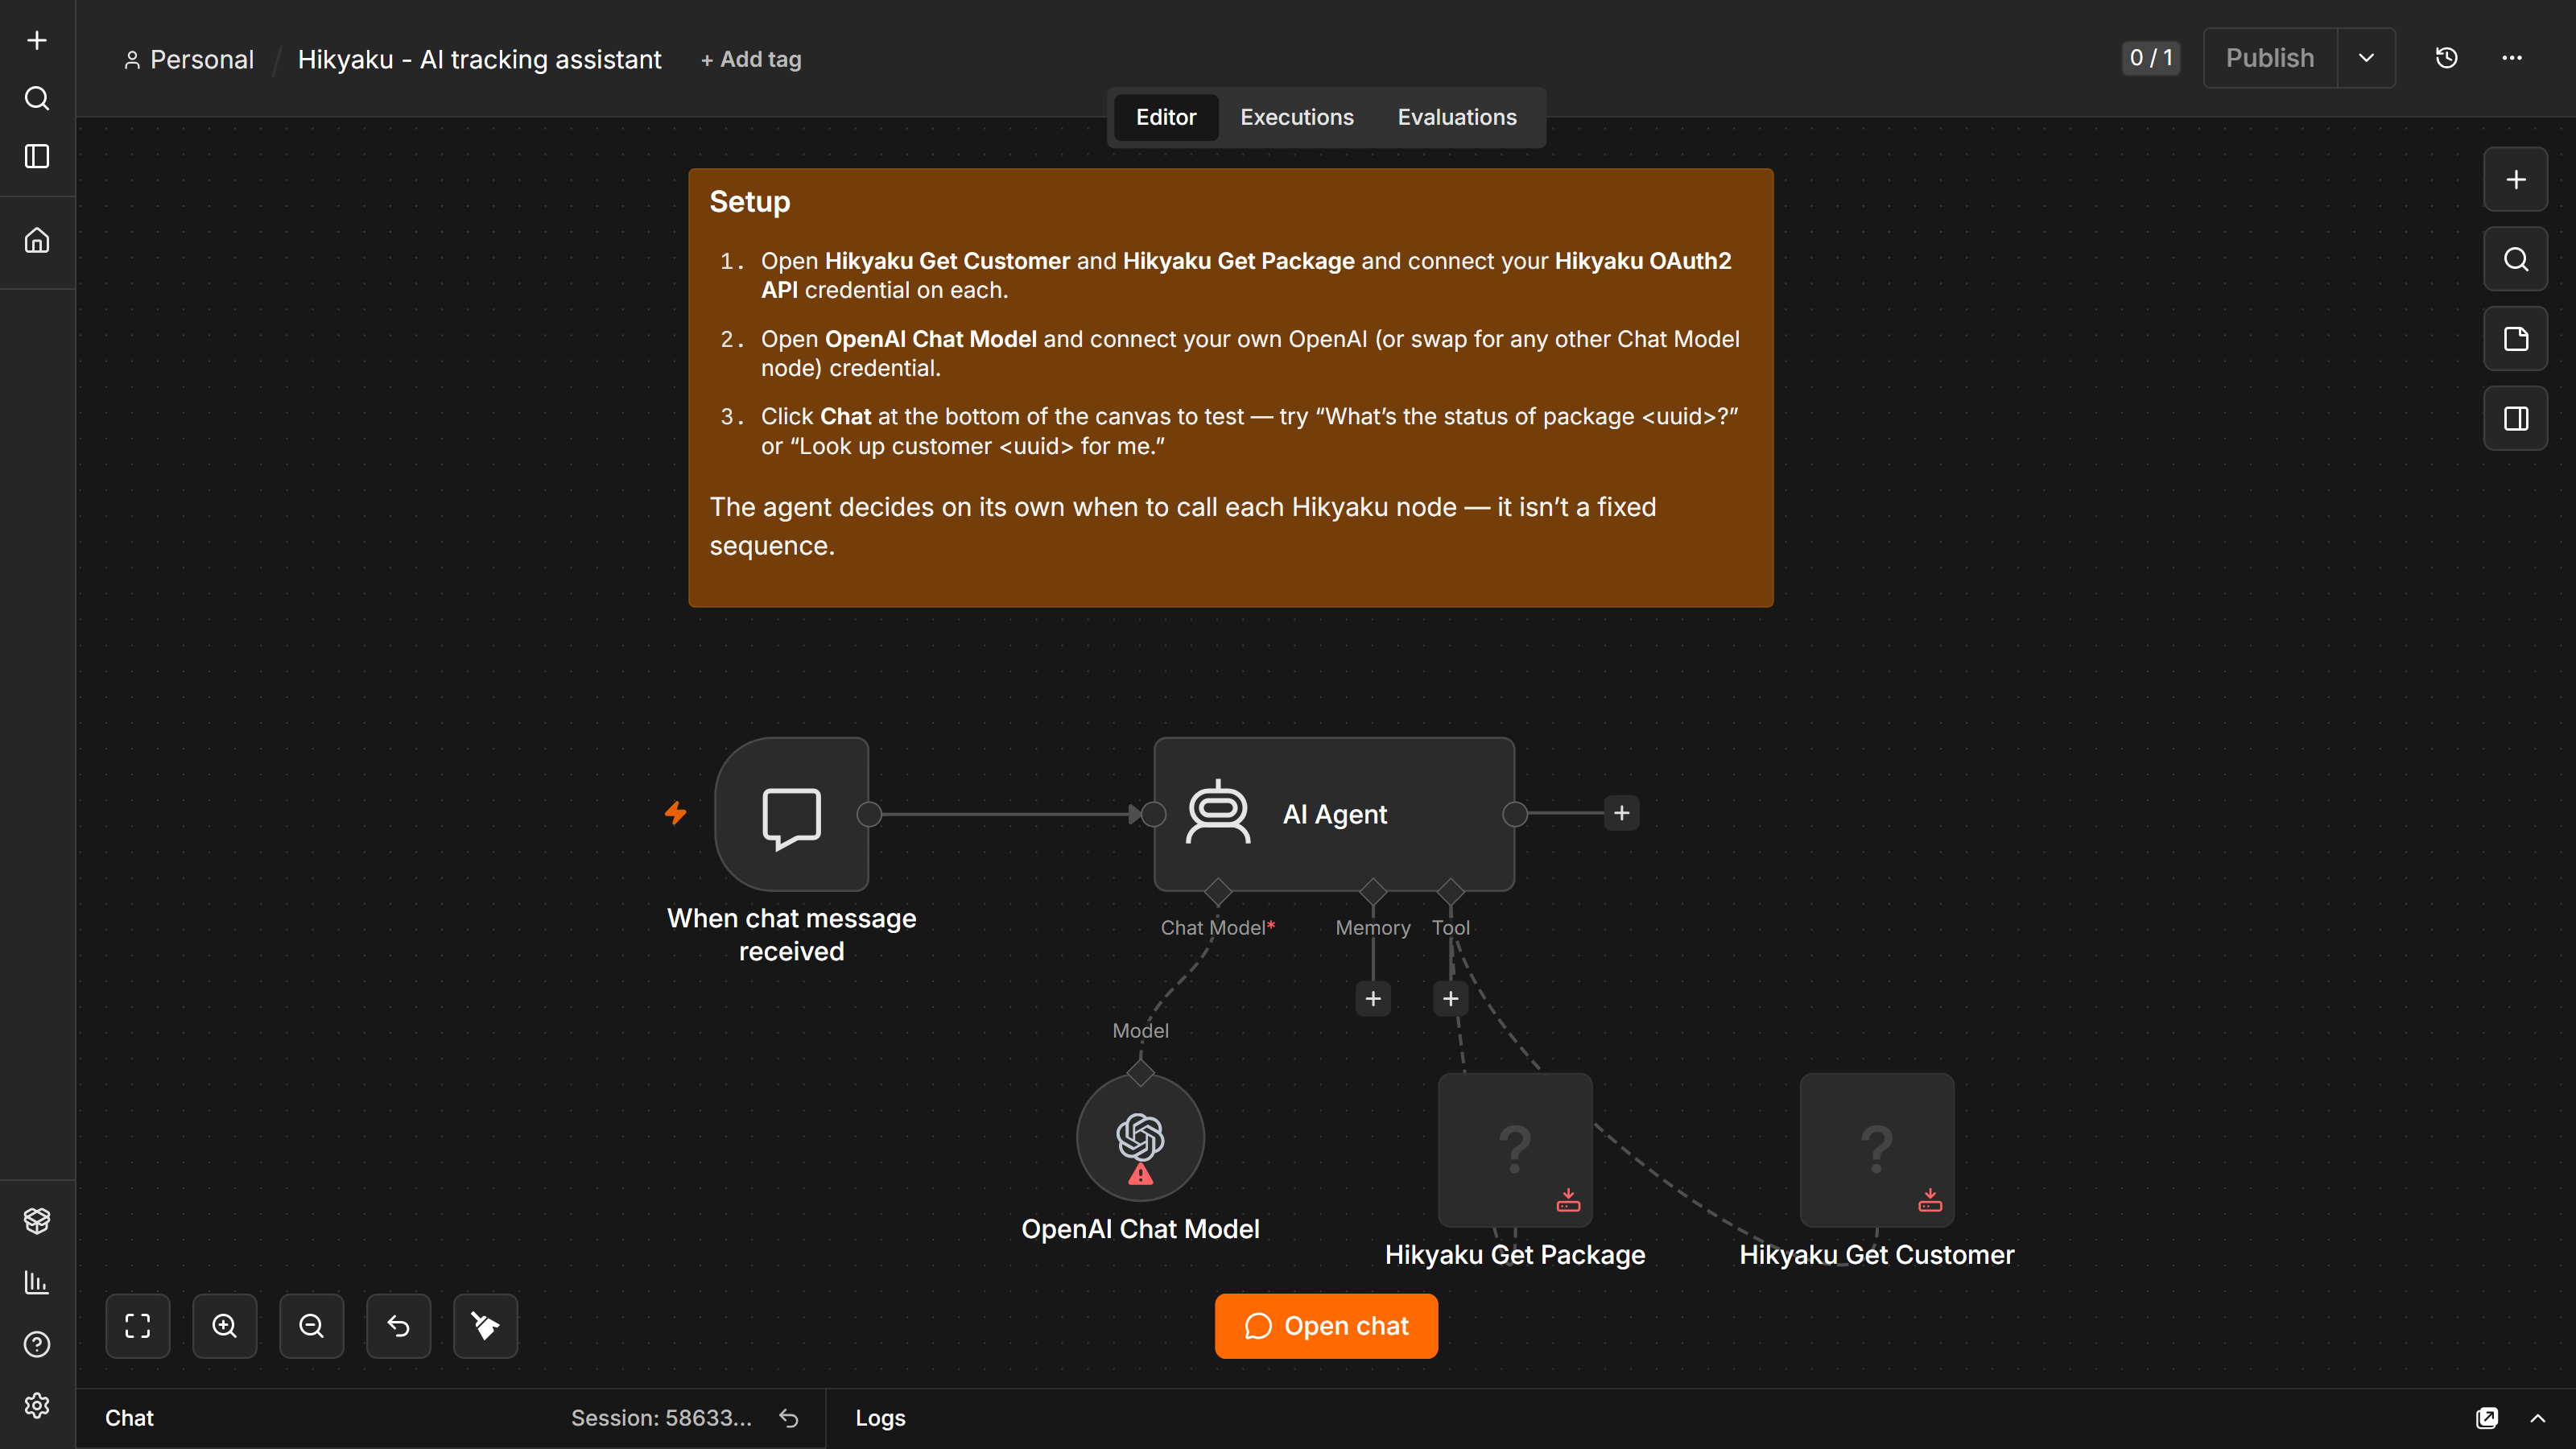Add node with canvas plus button
The image size is (2576, 1449).
(x=2516, y=180)
